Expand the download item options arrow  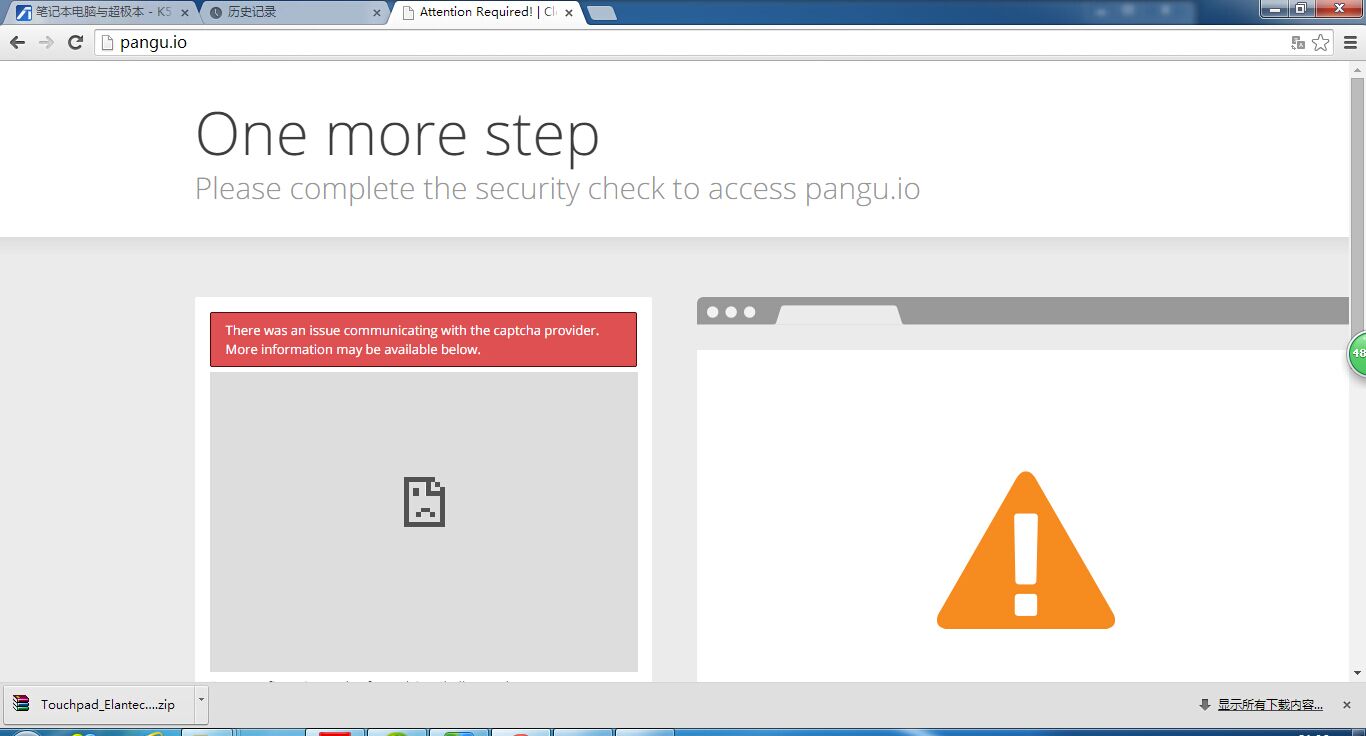(201, 704)
